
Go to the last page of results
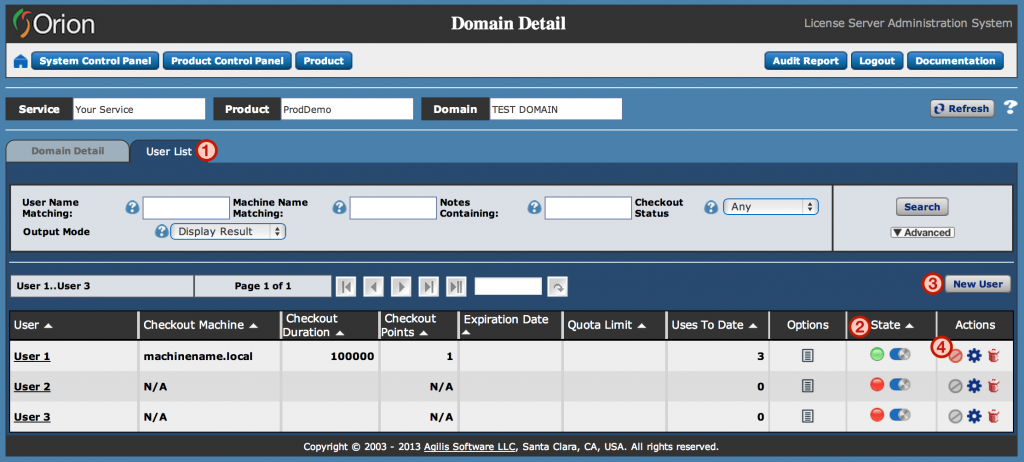(455, 286)
